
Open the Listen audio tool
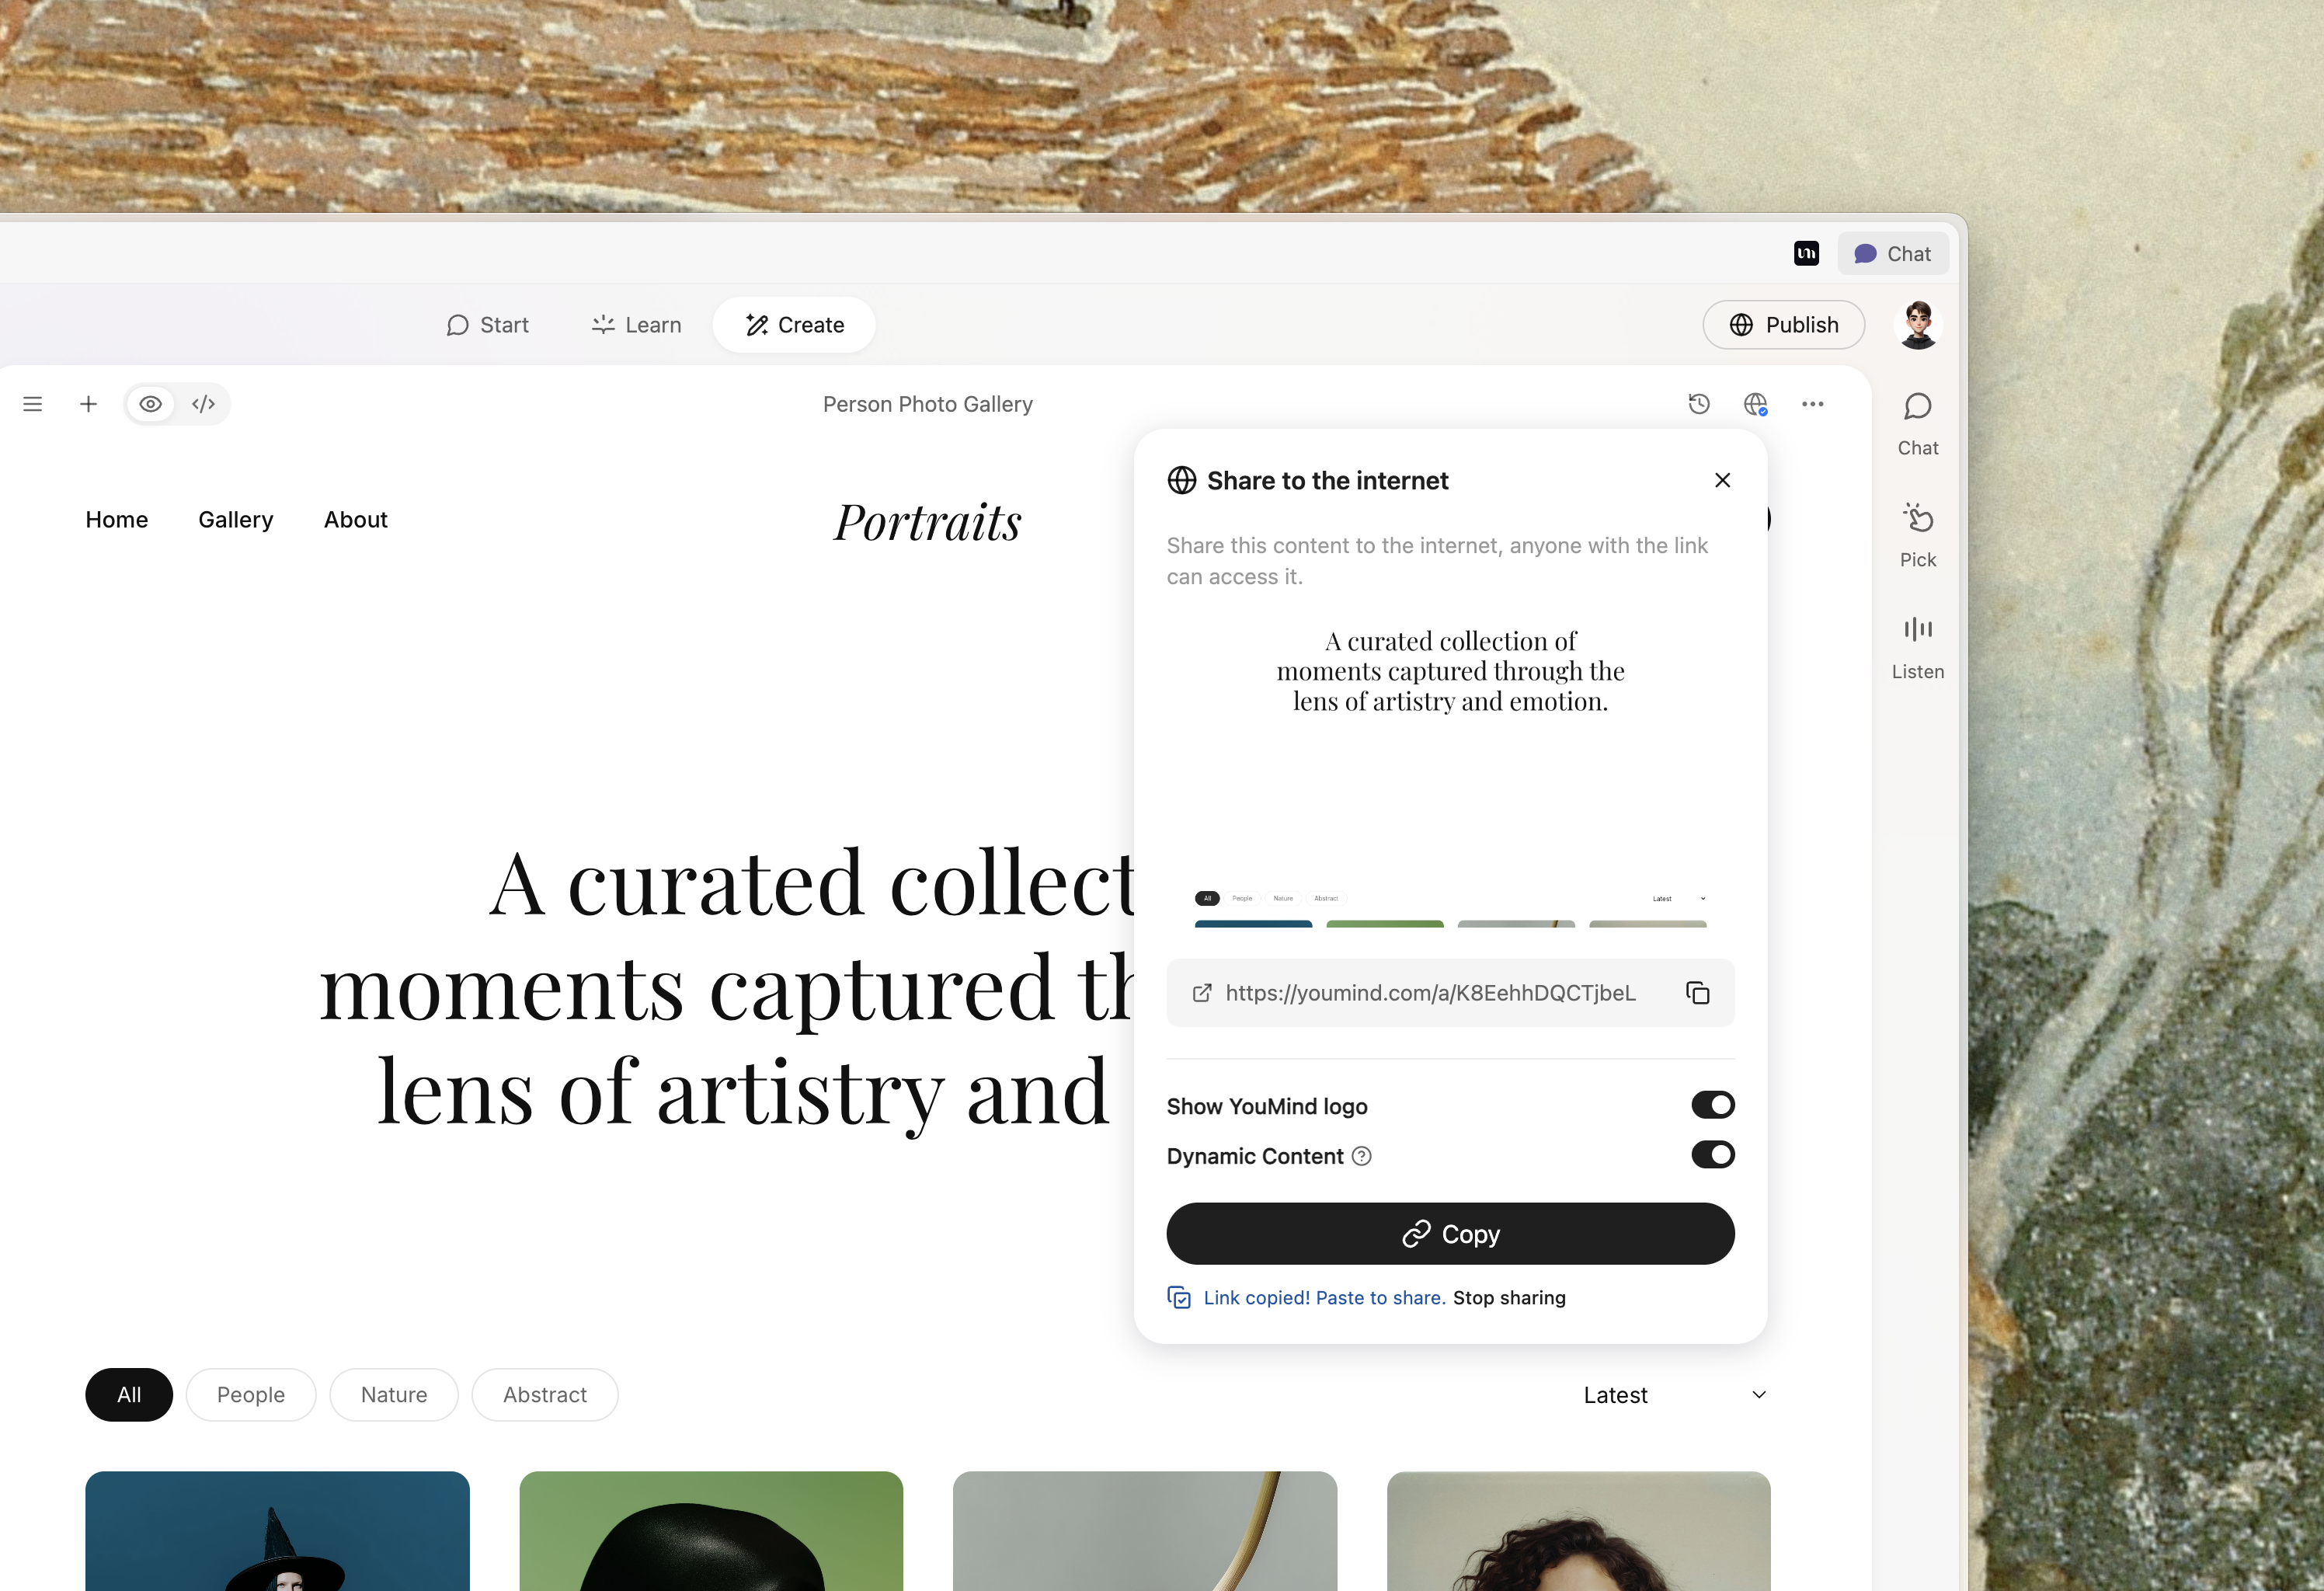[1917, 646]
